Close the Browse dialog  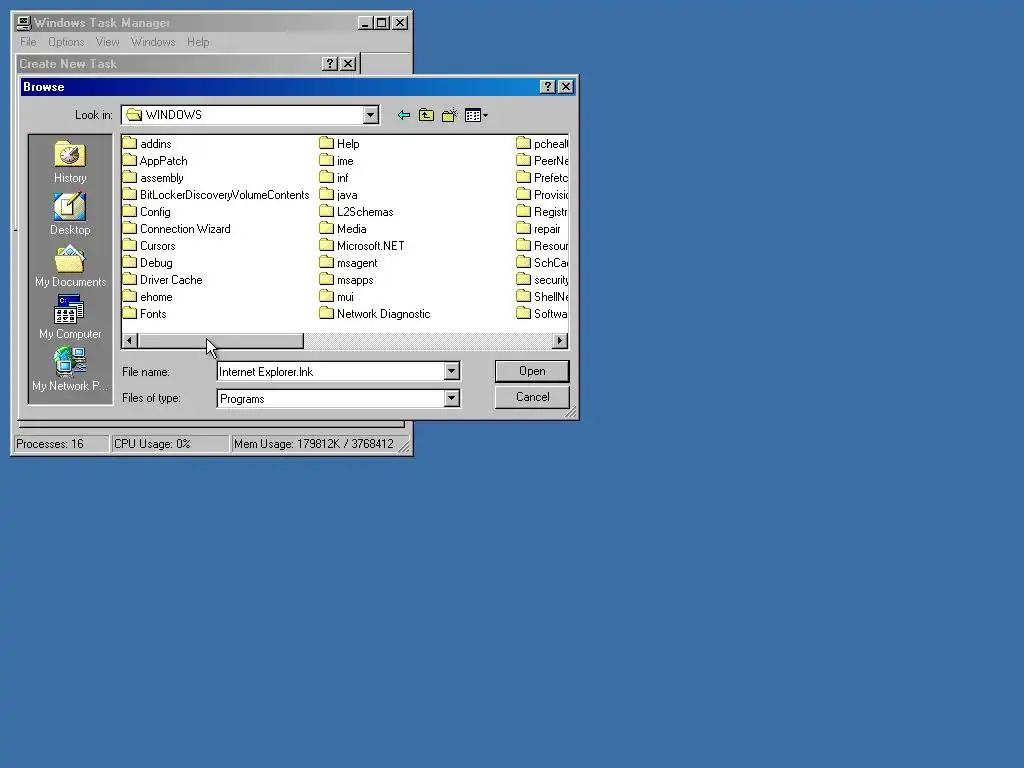566,87
